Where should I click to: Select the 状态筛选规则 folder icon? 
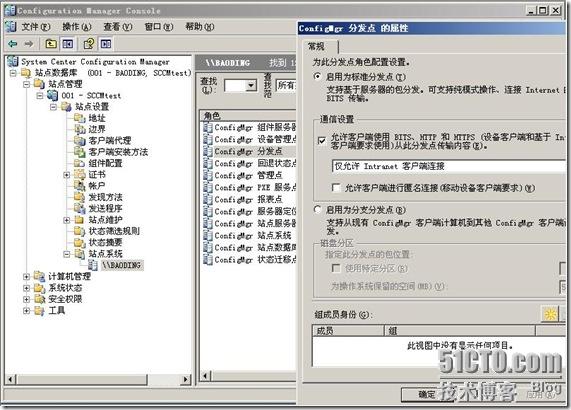point(79,231)
